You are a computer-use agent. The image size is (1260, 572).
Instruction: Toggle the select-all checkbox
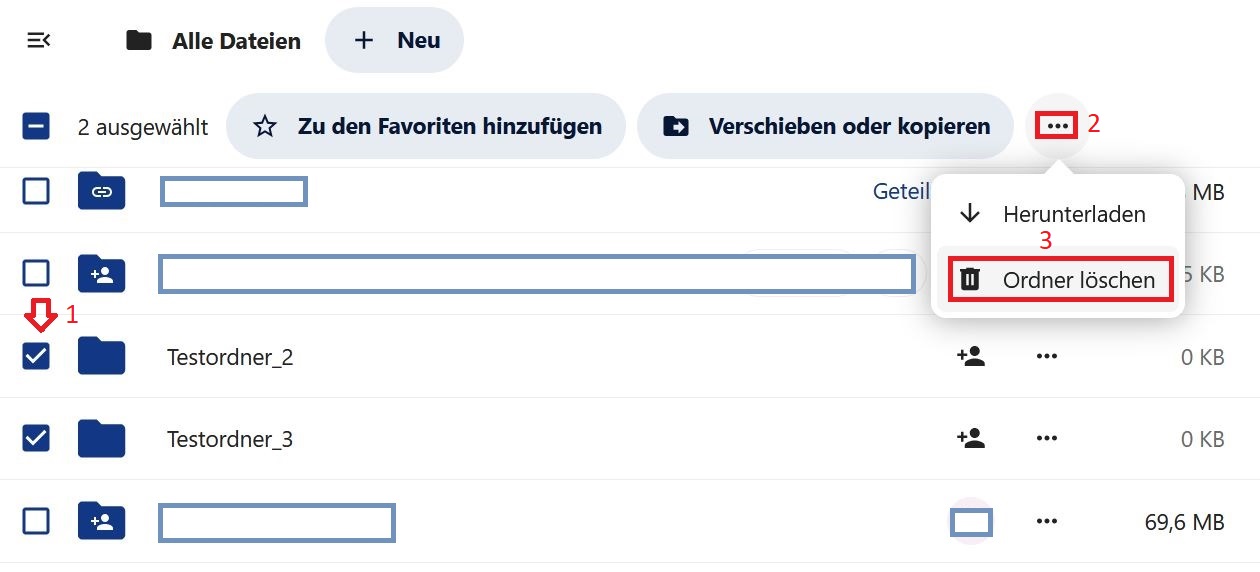(x=36, y=127)
